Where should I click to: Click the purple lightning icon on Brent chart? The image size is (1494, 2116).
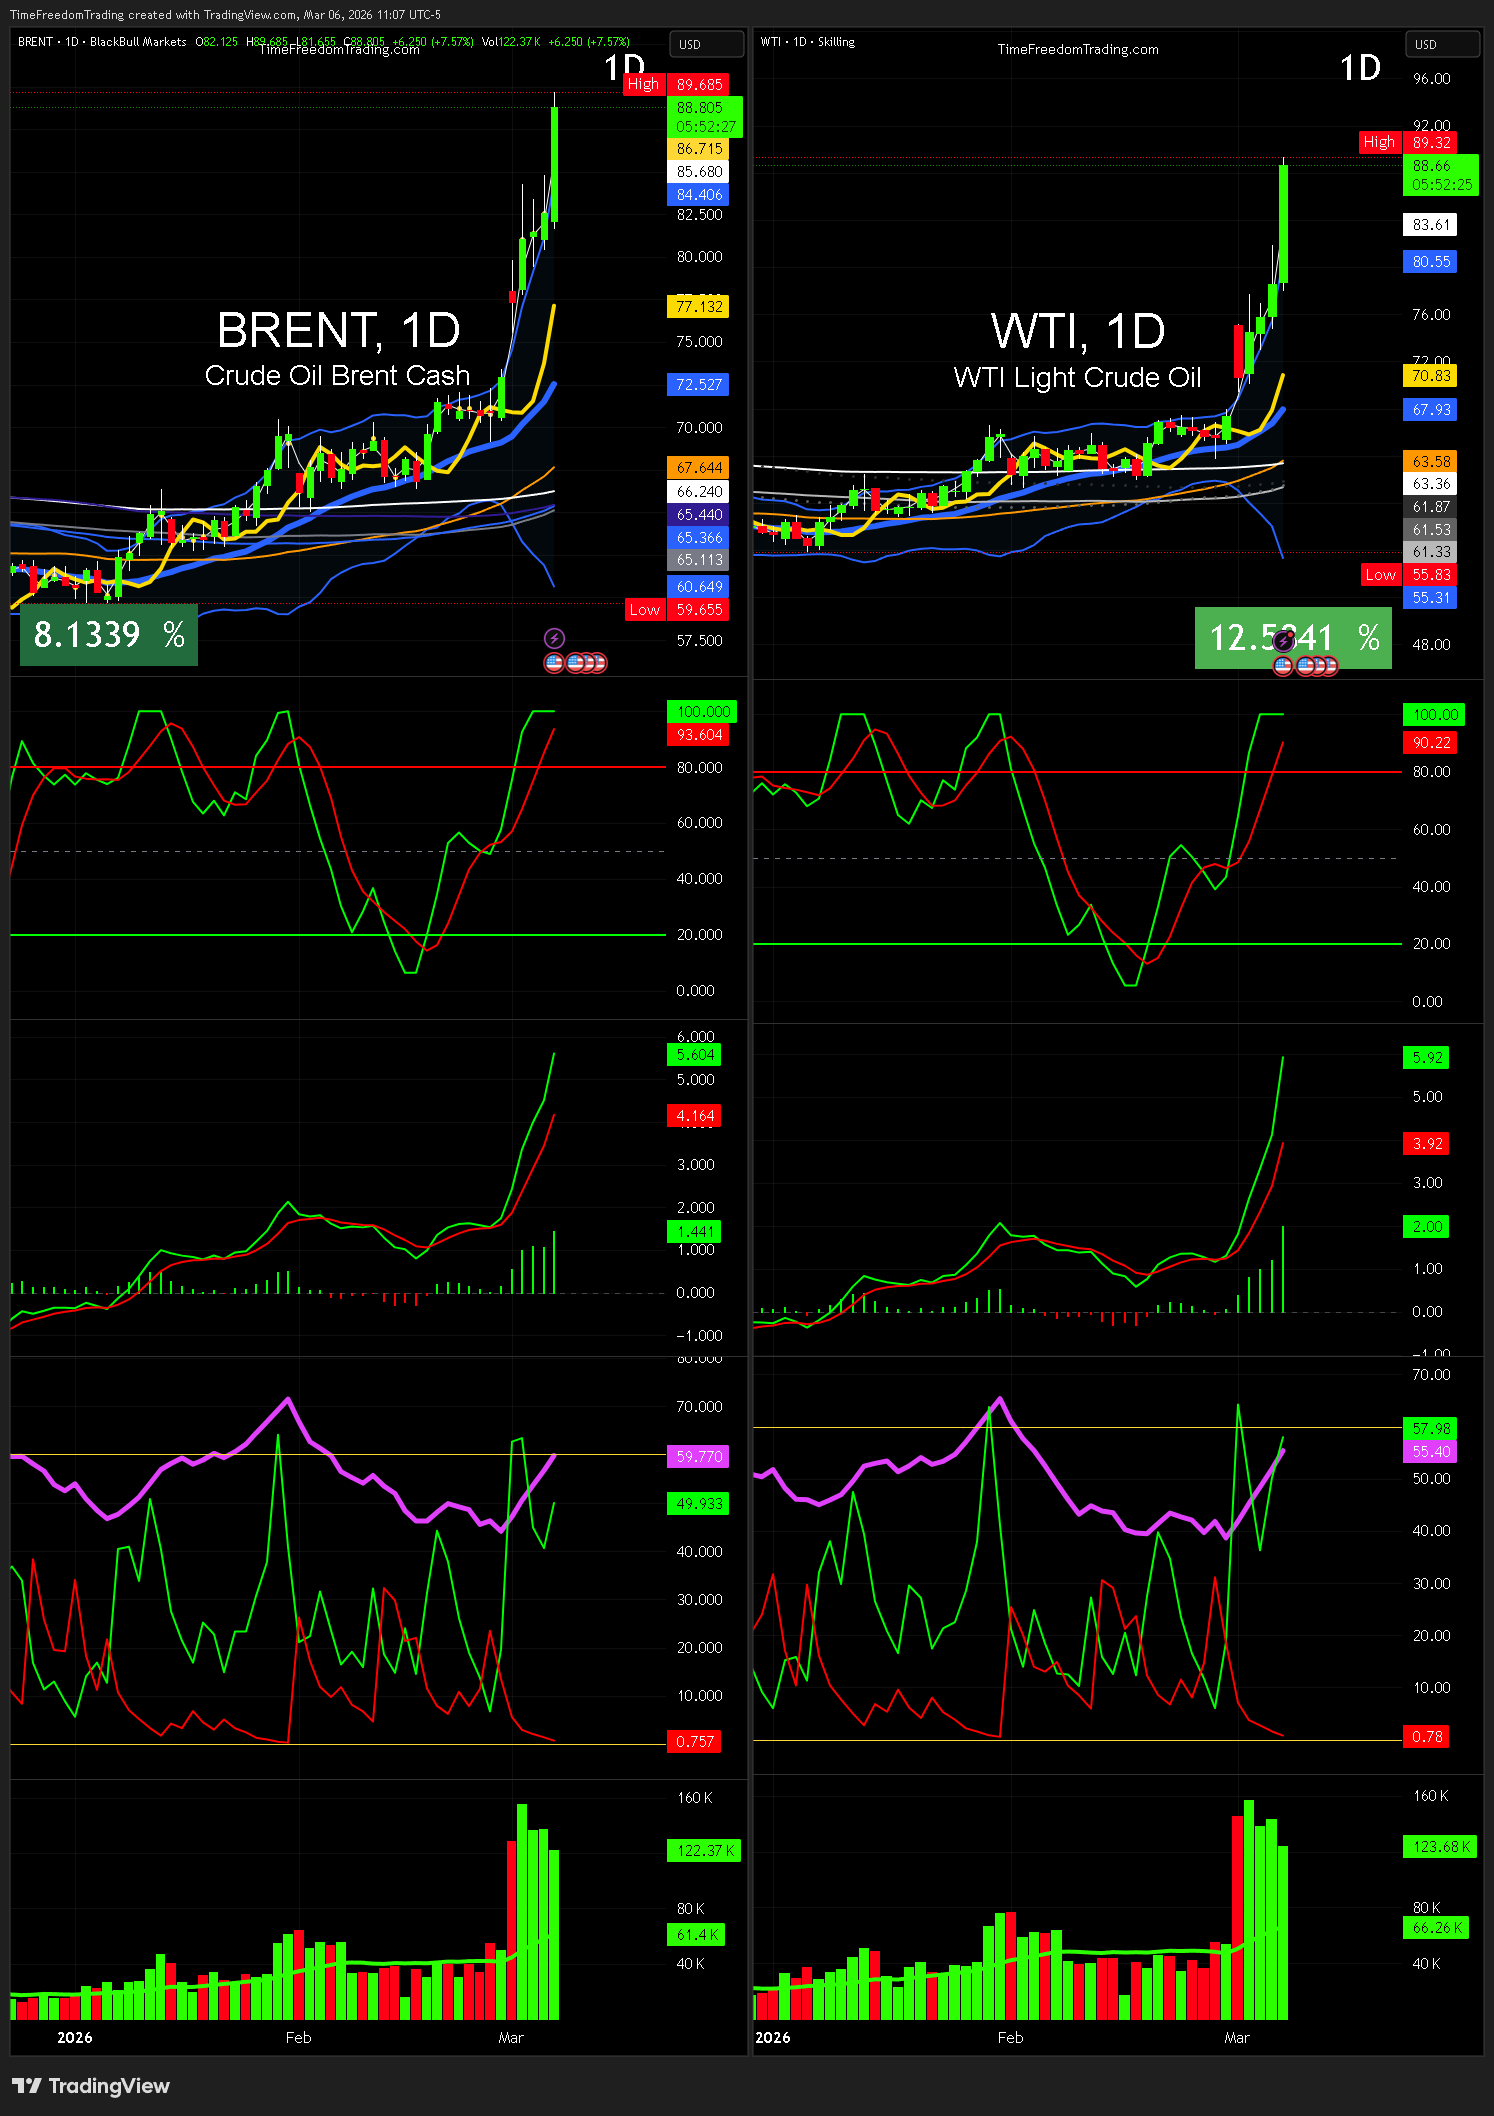(554, 638)
